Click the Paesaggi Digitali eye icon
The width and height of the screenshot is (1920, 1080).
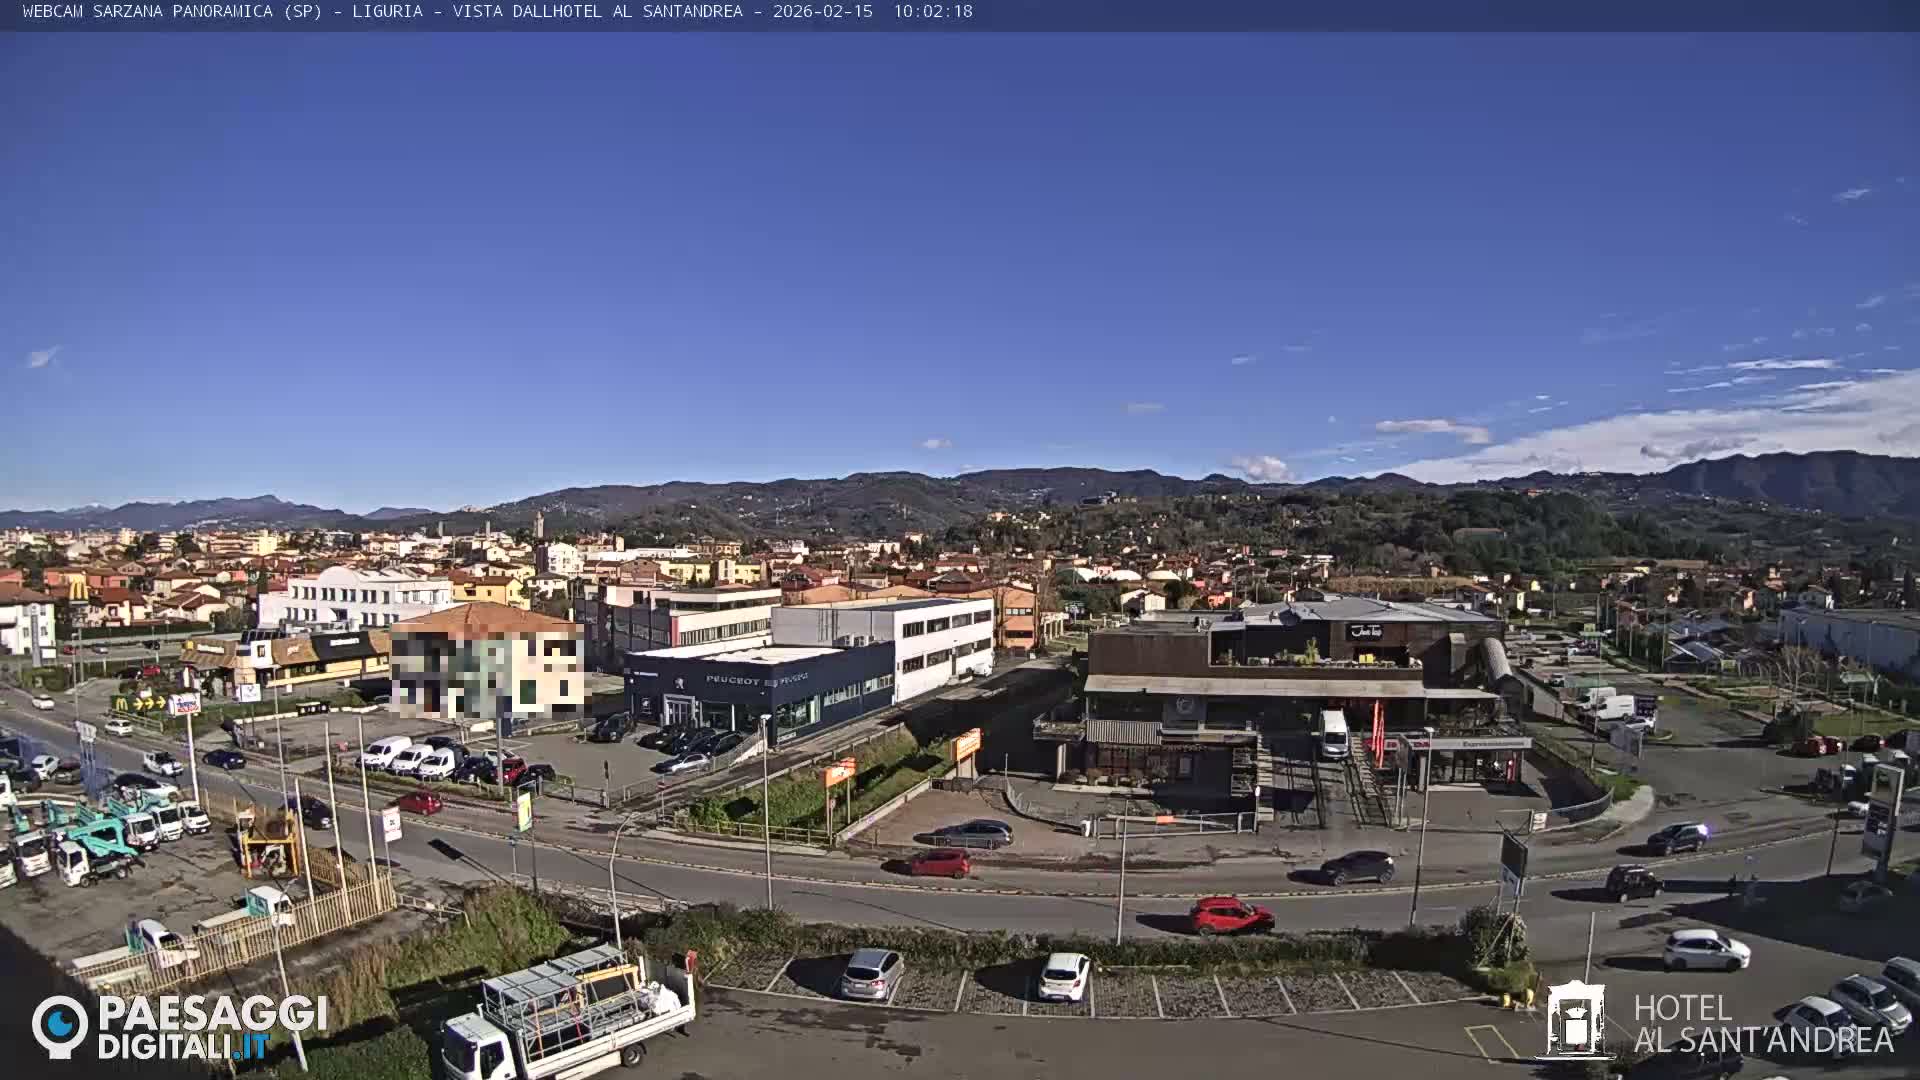(x=60, y=1026)
